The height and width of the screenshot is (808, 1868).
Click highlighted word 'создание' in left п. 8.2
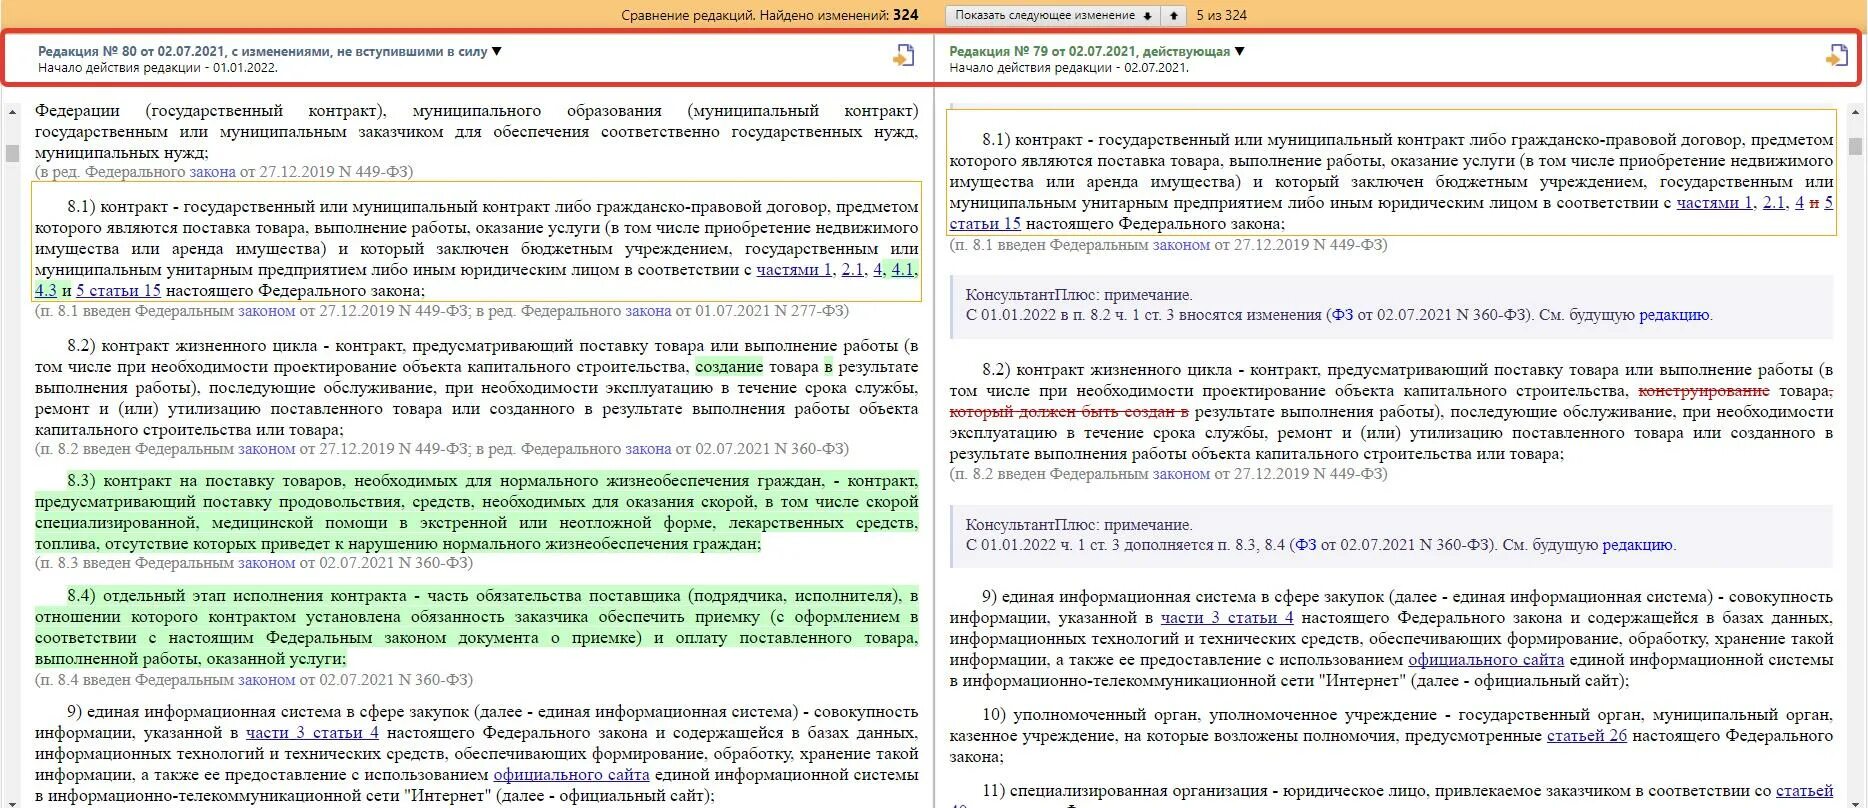[729, 366]
